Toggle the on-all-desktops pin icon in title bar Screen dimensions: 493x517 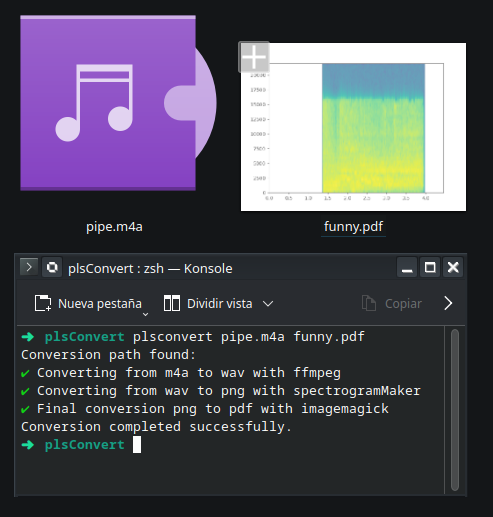[52, 267]
